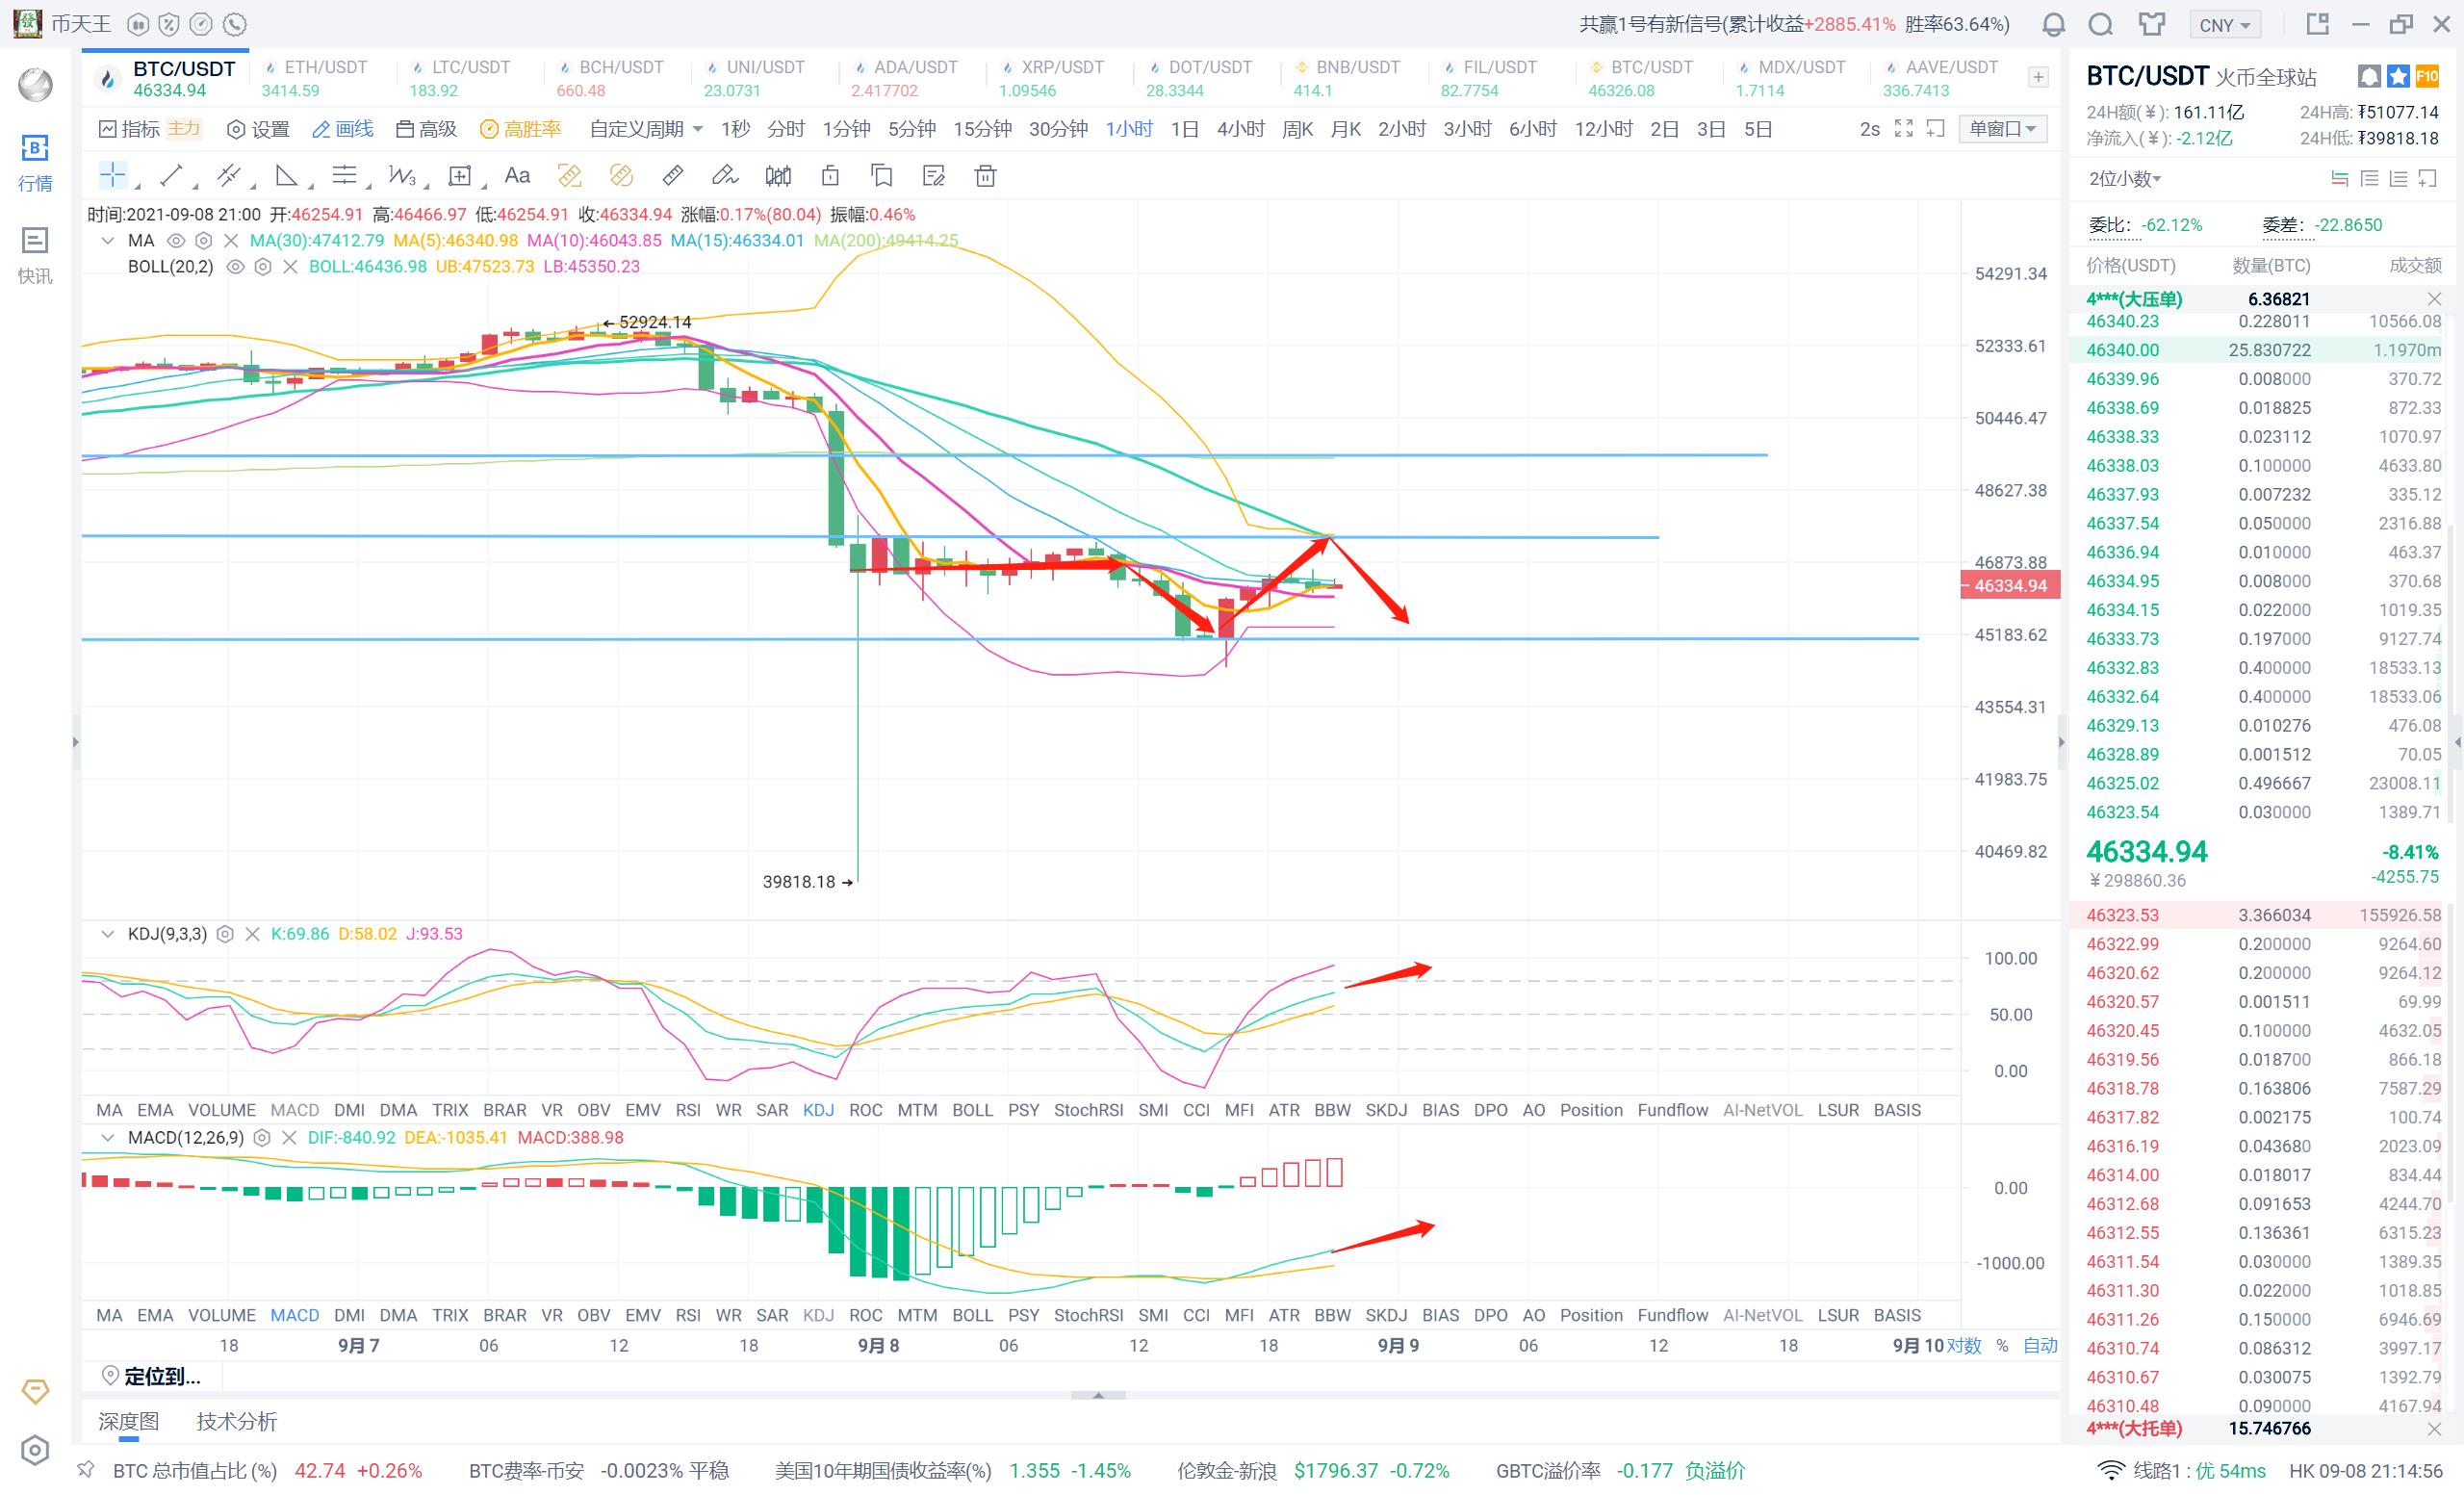Switch to the ETH/USDT tab
This screenshot has height=1495, width=2464.
[x=318, y=78]
